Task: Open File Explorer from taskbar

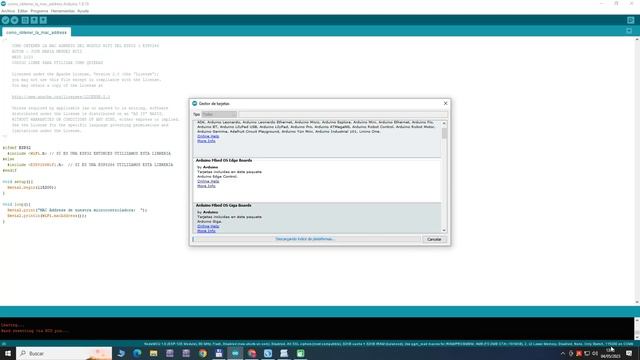Action: tap(153, 353)
